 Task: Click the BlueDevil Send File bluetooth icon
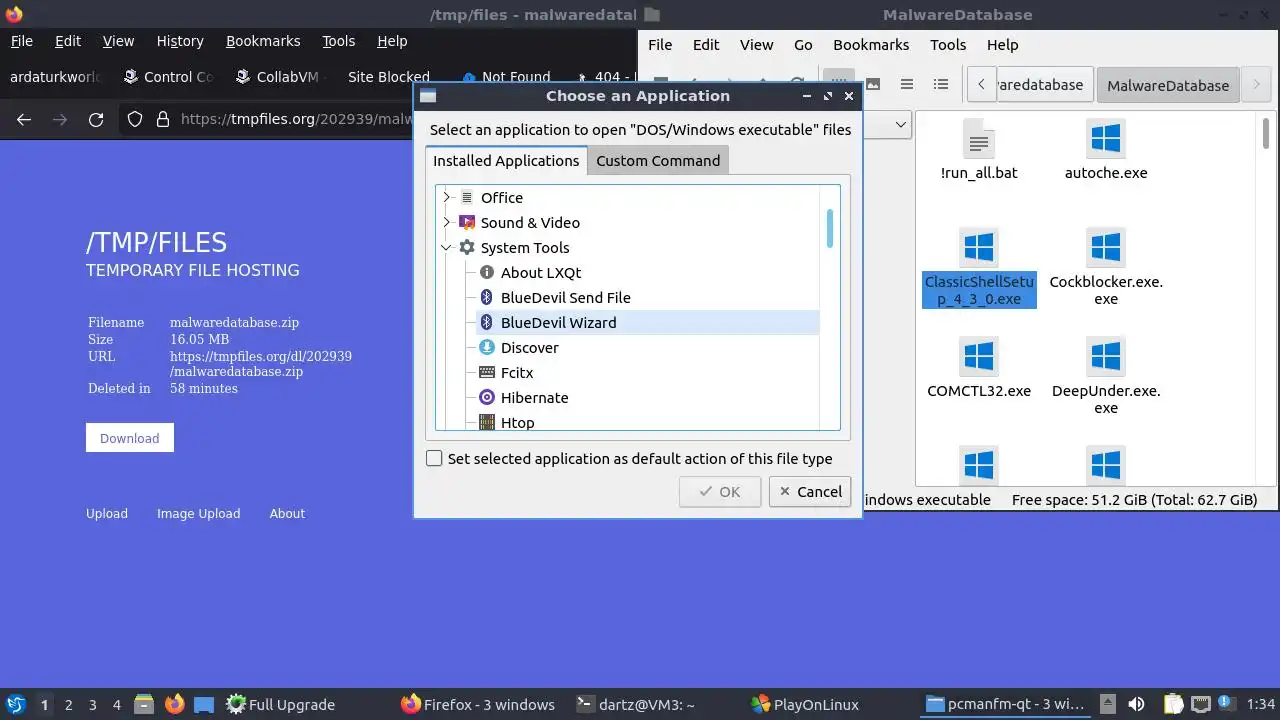pyautogui.click(x=487, y=297)
